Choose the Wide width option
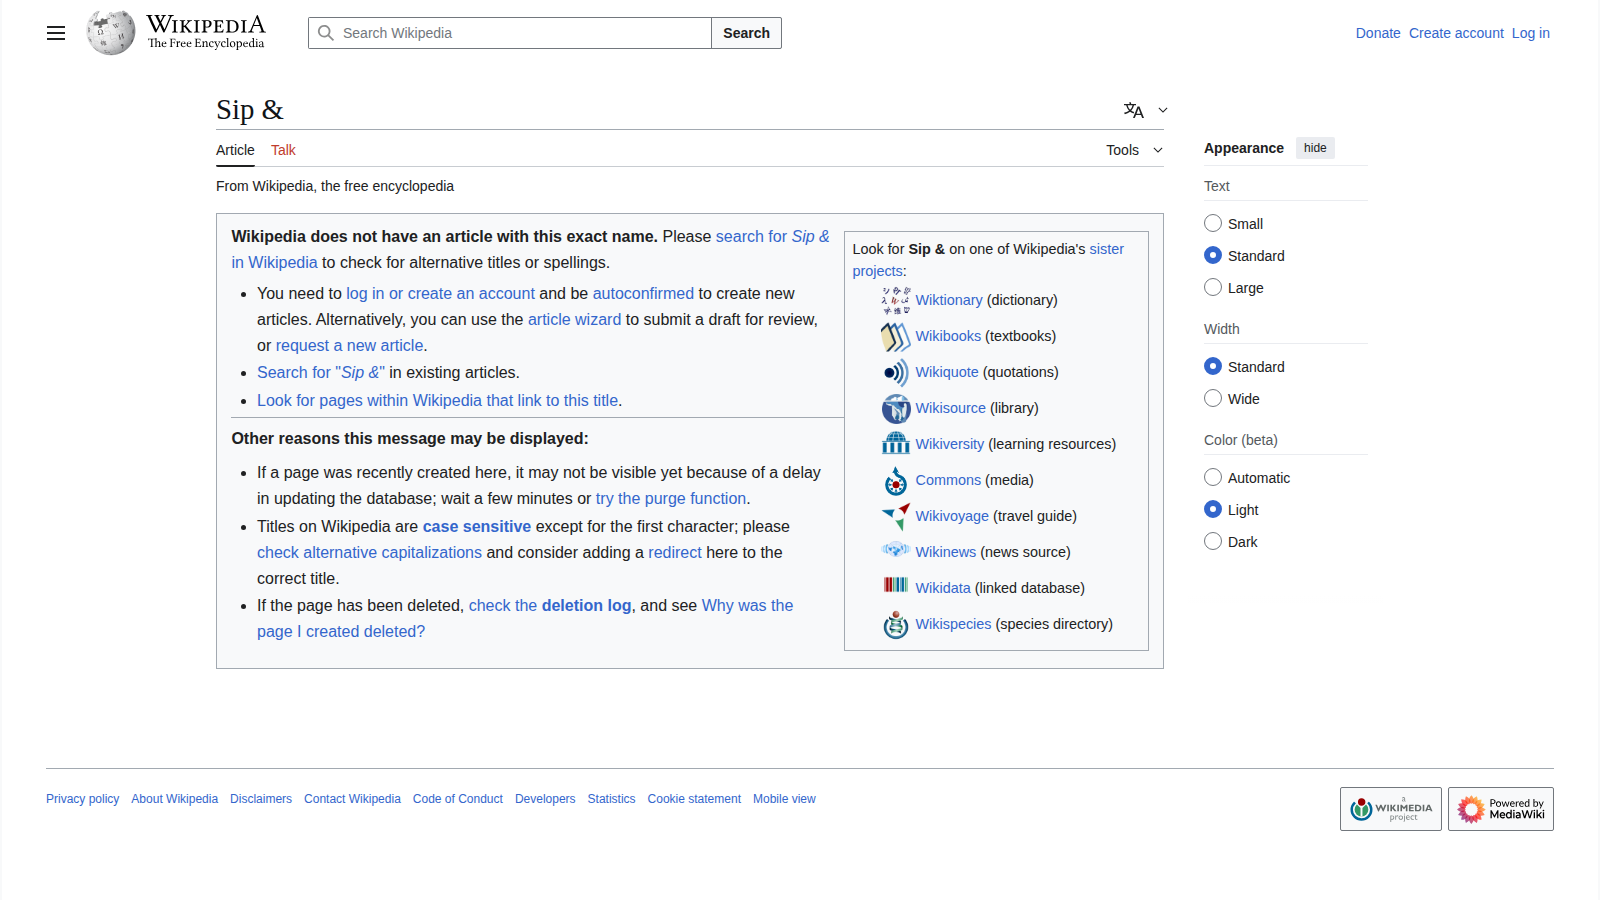This screenshot has width=1600, height=900. coord(1213,399)
